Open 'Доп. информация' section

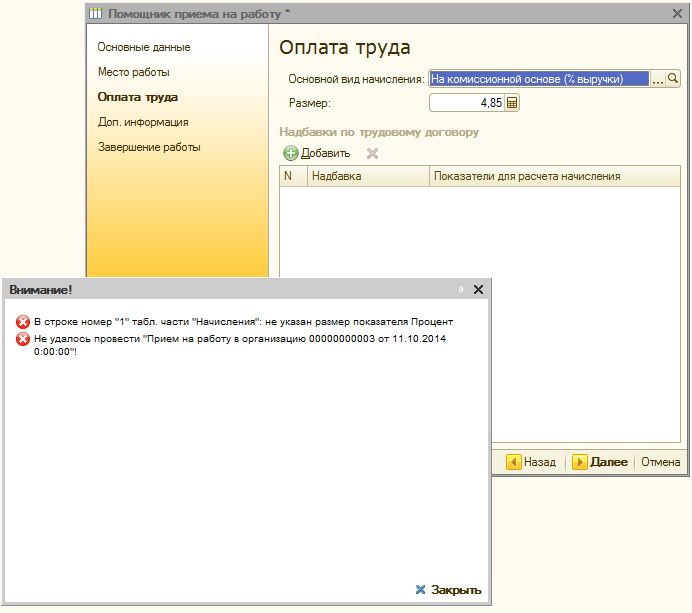[143, 122]
